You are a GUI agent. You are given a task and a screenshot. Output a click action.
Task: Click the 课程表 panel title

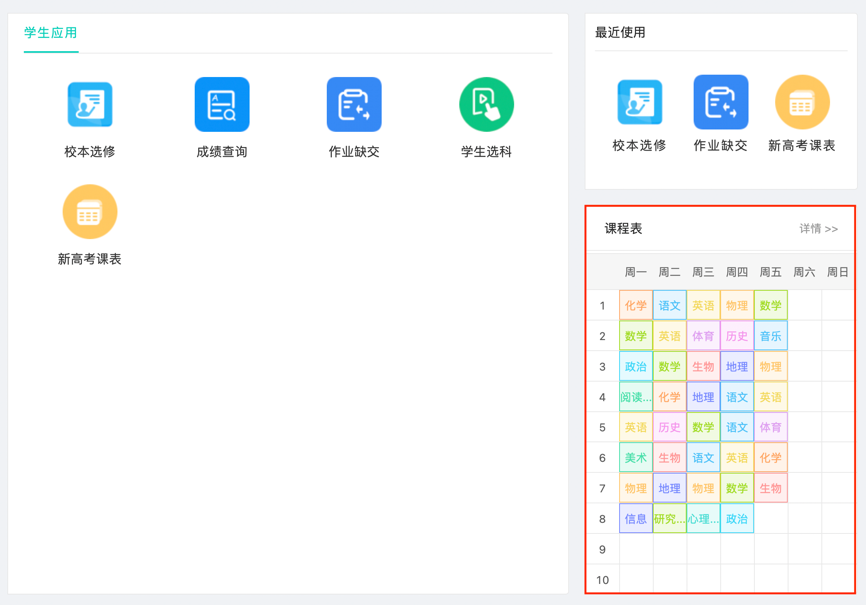623,229
